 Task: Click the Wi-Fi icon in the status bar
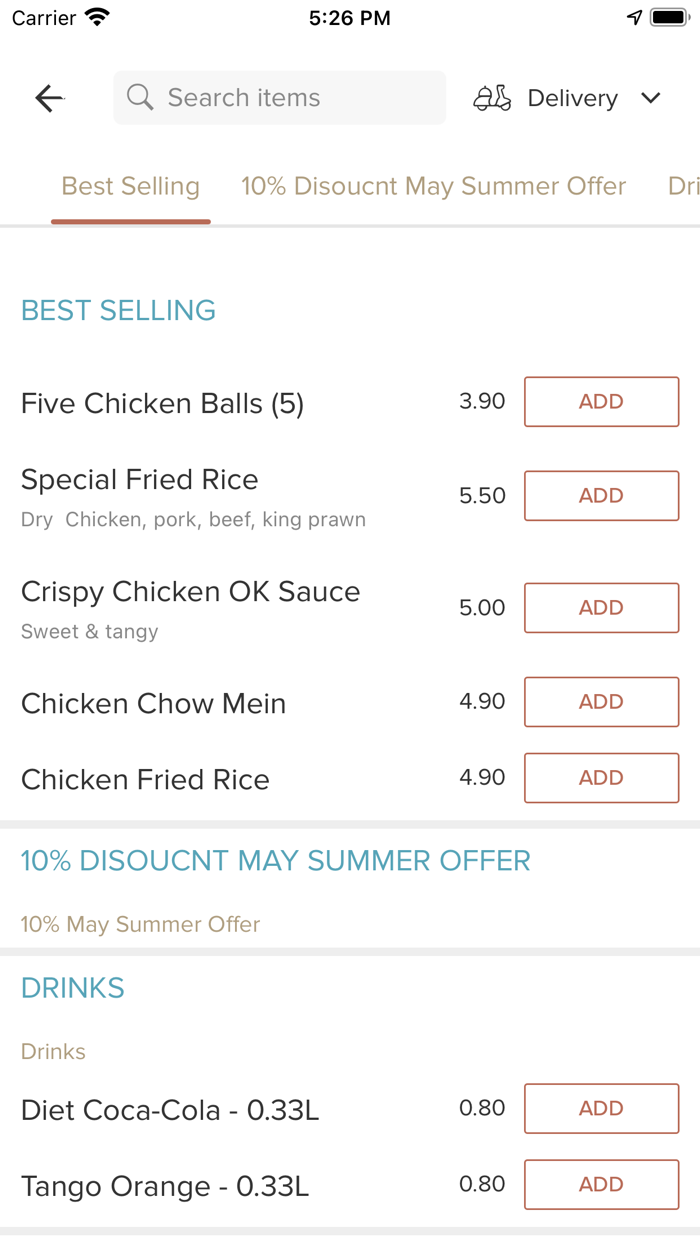94,16
